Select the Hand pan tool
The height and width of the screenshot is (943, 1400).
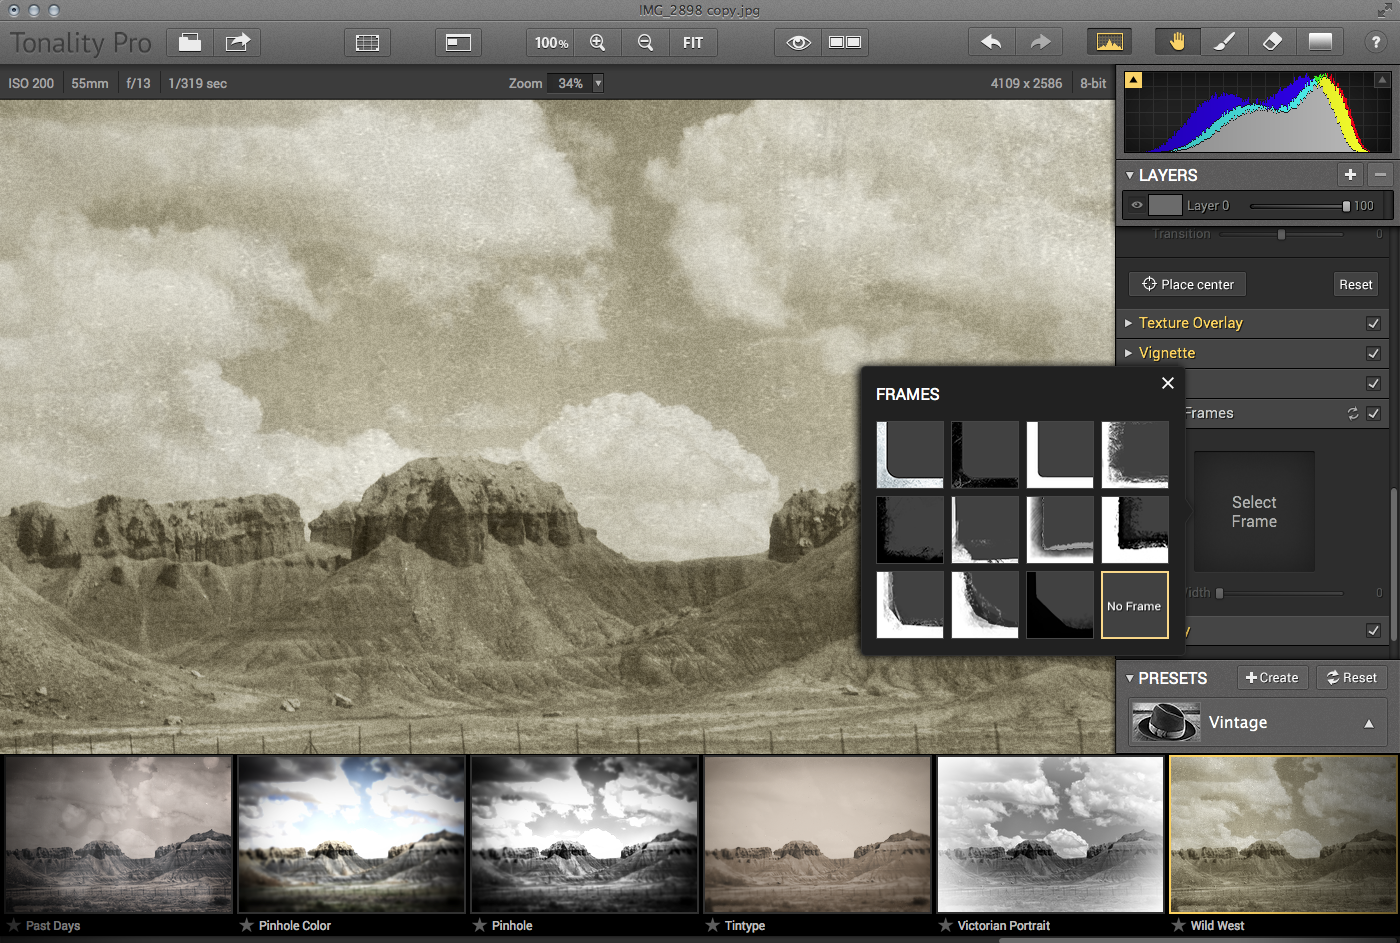click(1177, 42)
